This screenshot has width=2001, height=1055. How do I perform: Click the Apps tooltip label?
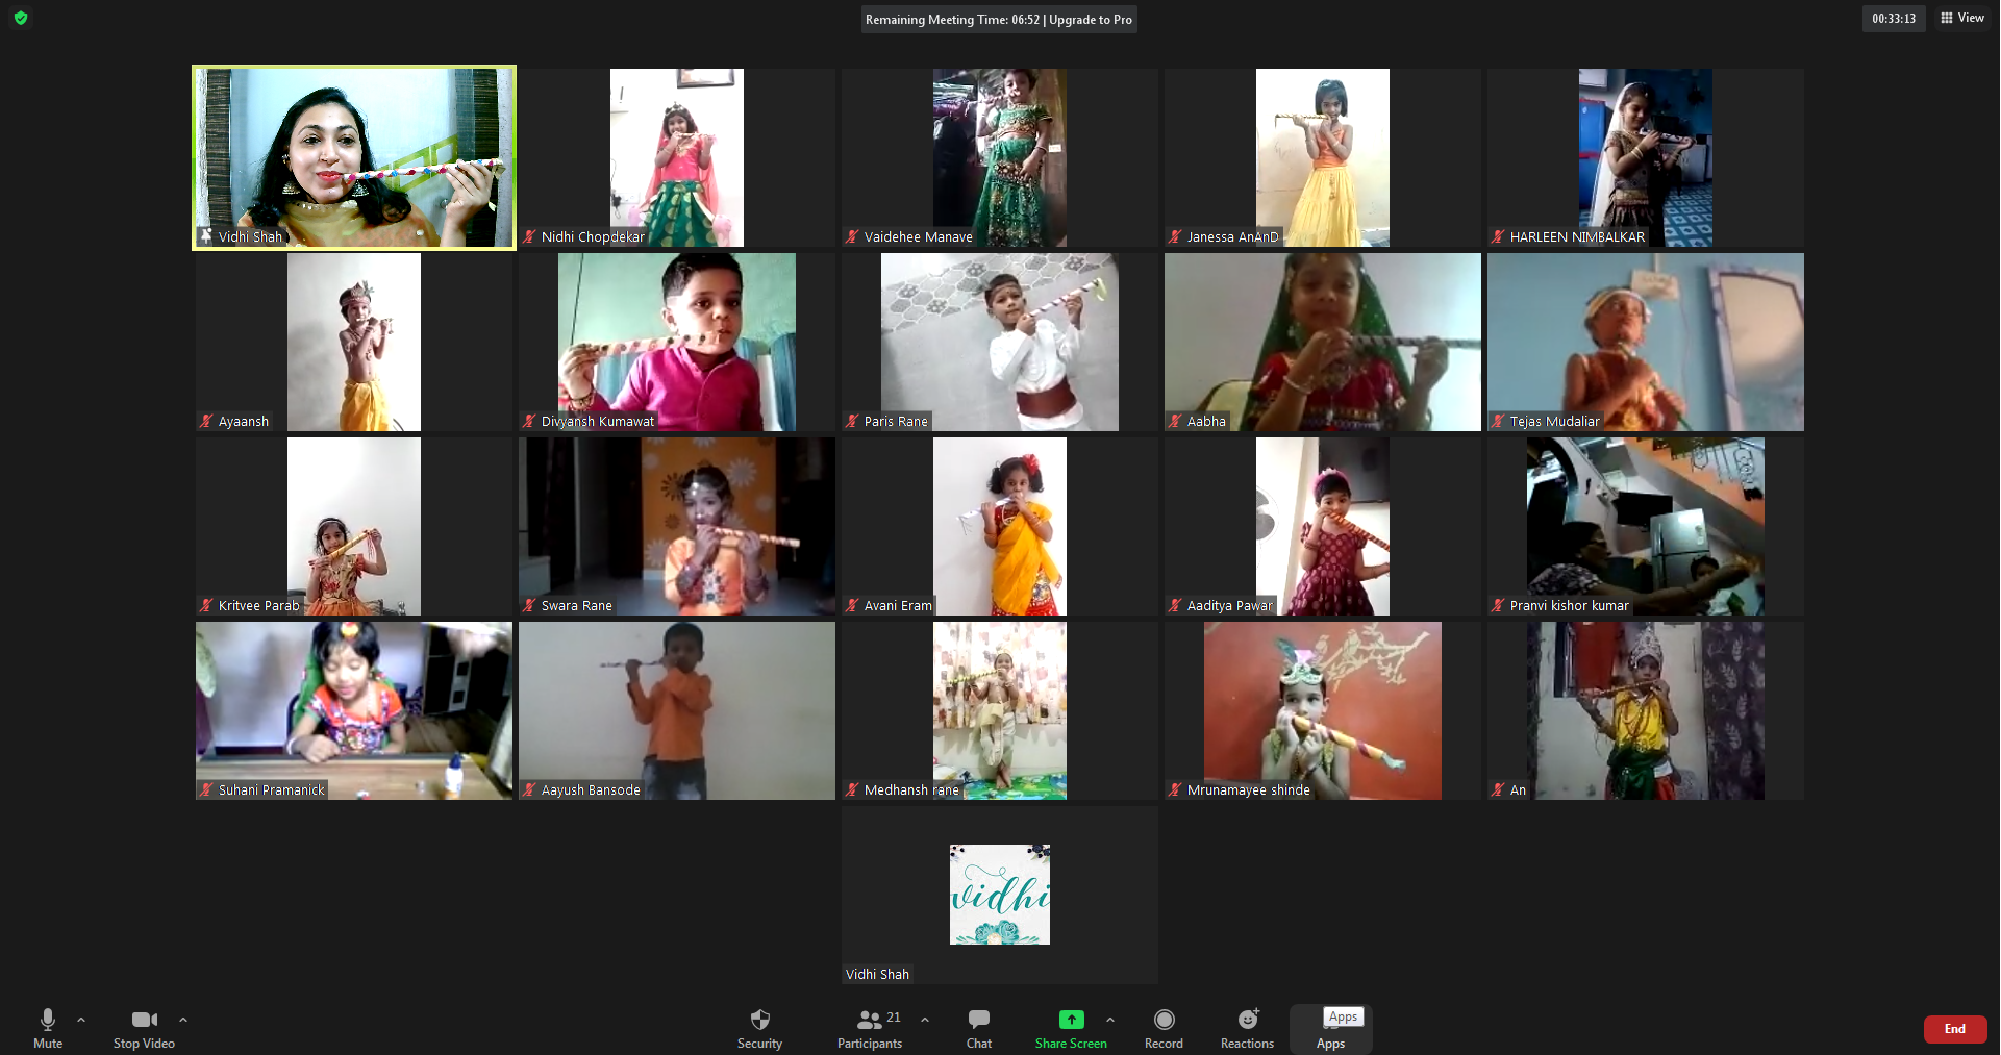[1343, 1016]
